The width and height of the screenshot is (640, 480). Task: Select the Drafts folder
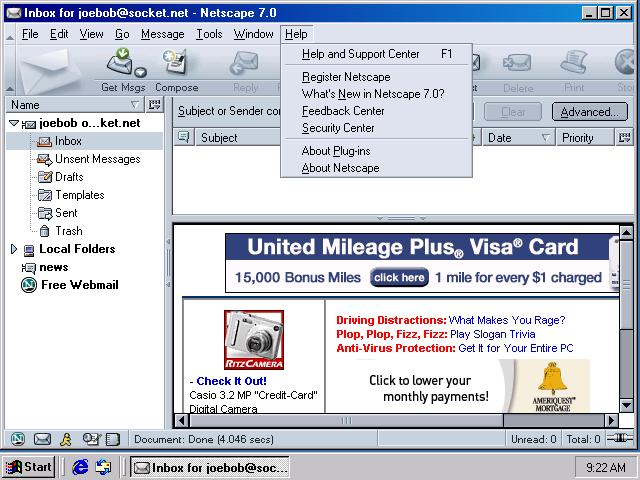(x=60, y=177)
